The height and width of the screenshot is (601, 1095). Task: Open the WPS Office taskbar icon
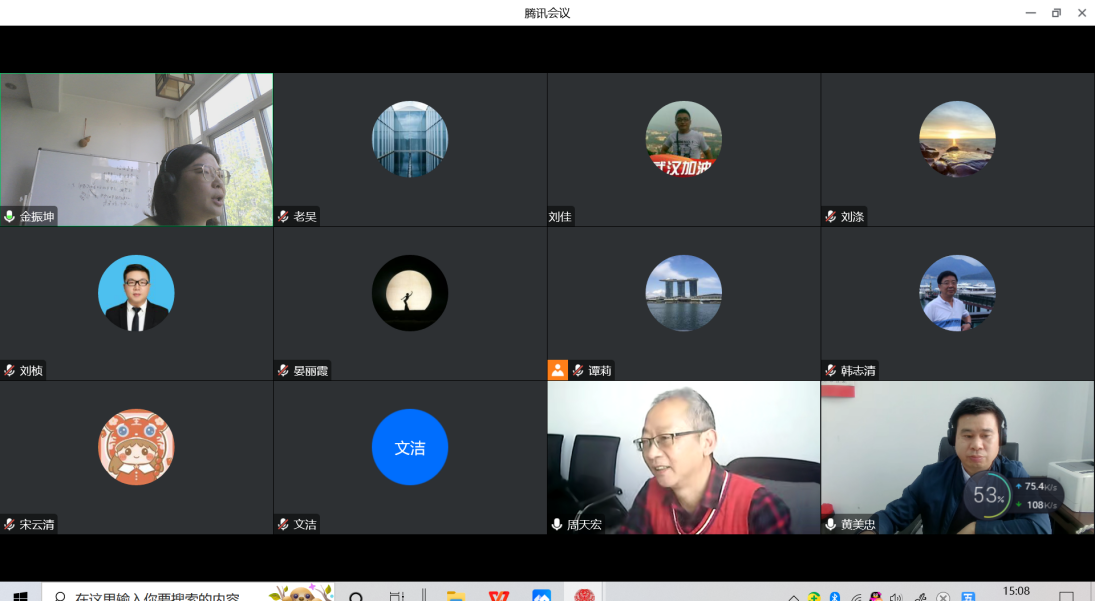coord(498,596)
